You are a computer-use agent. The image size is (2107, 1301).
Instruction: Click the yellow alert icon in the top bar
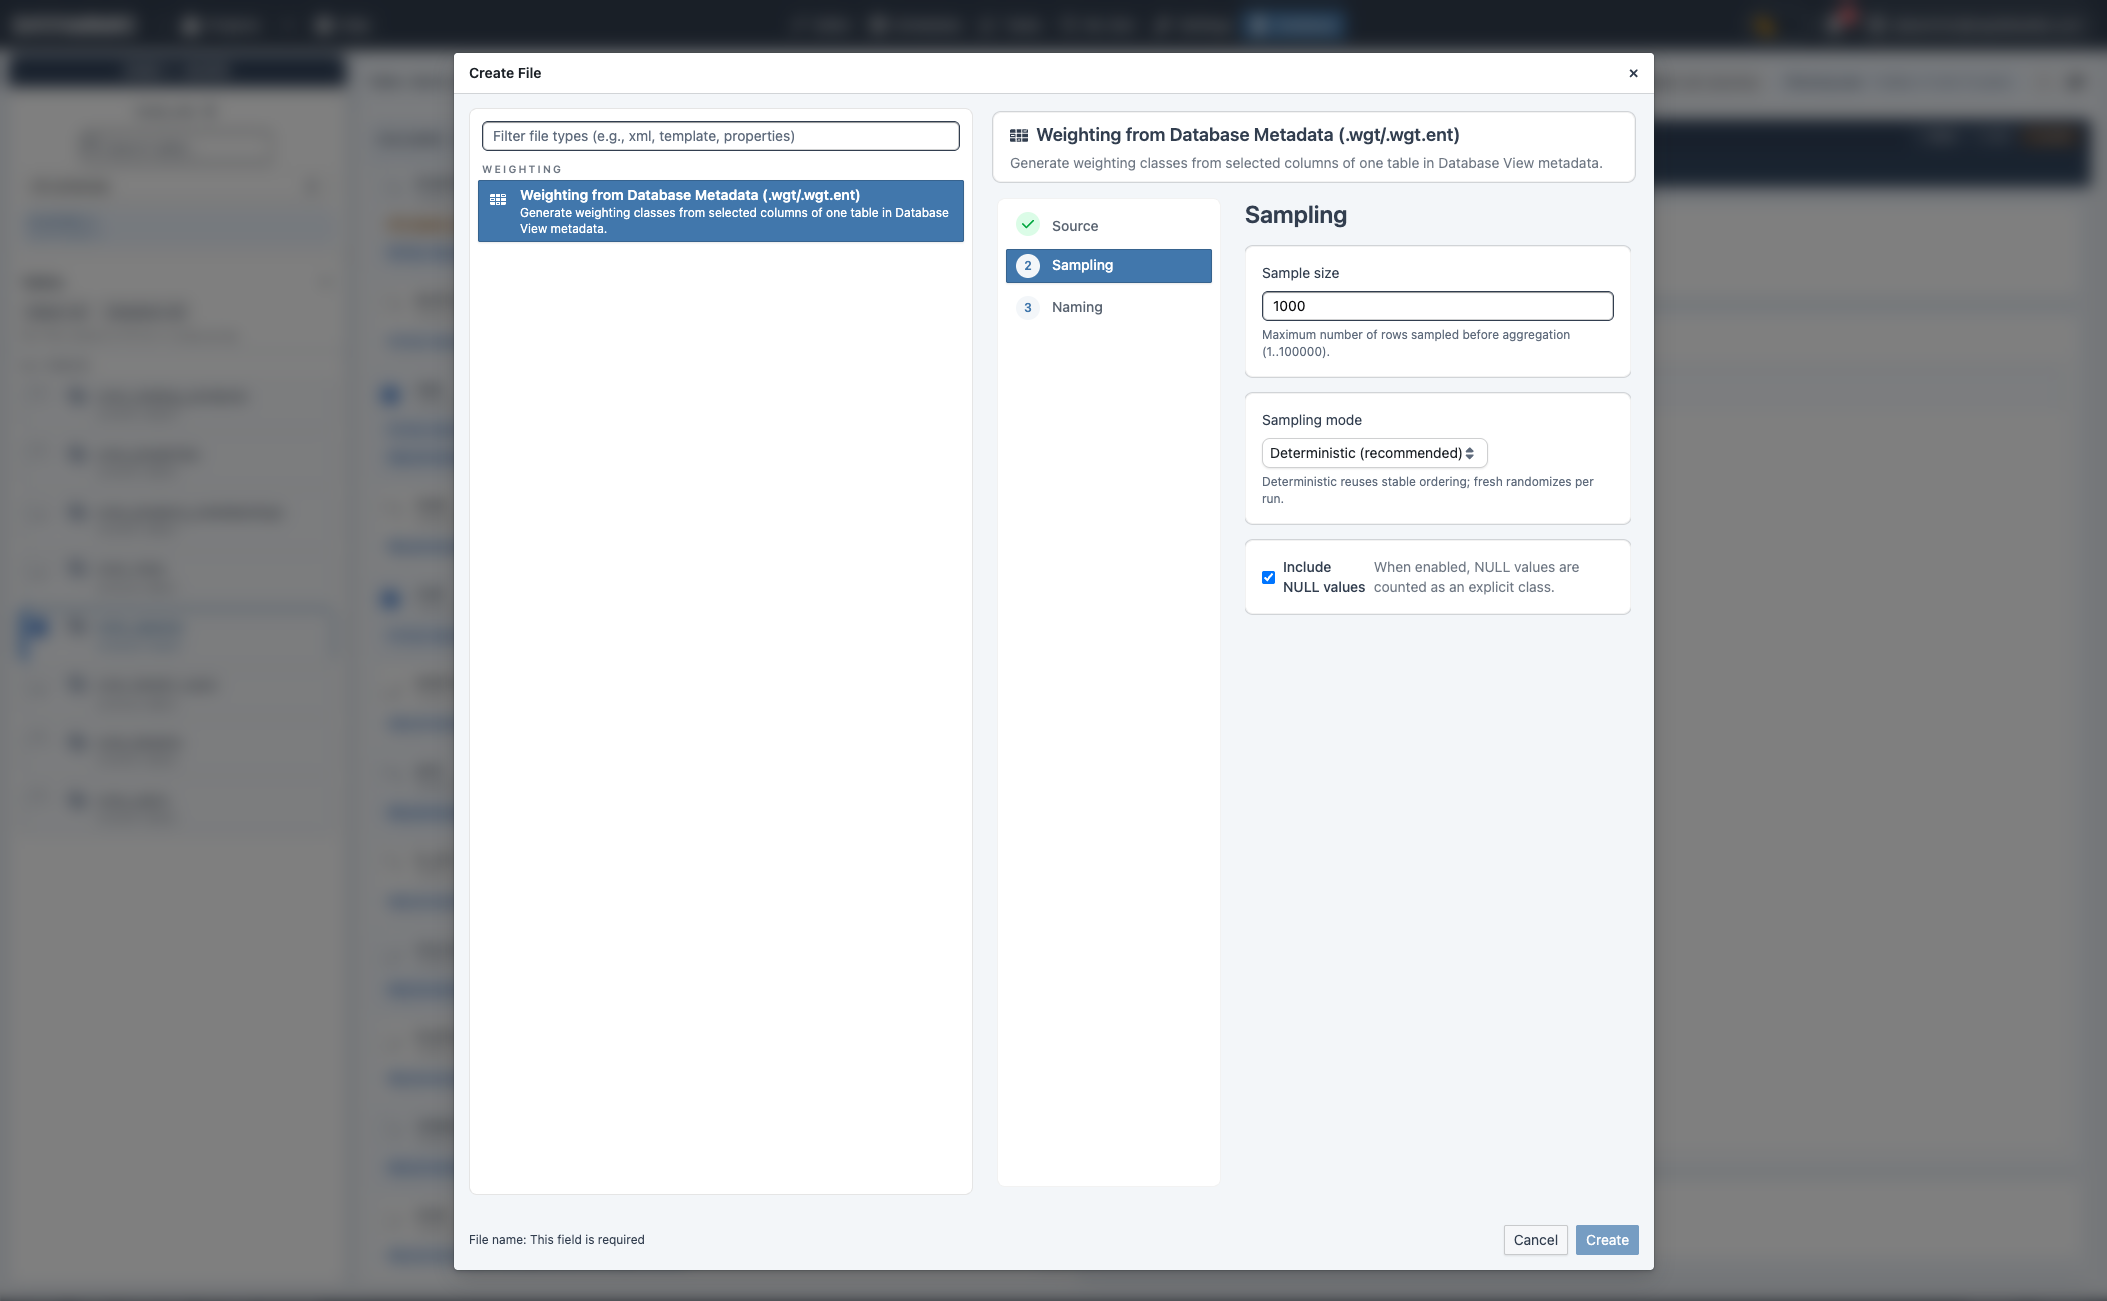[1764, 24]
